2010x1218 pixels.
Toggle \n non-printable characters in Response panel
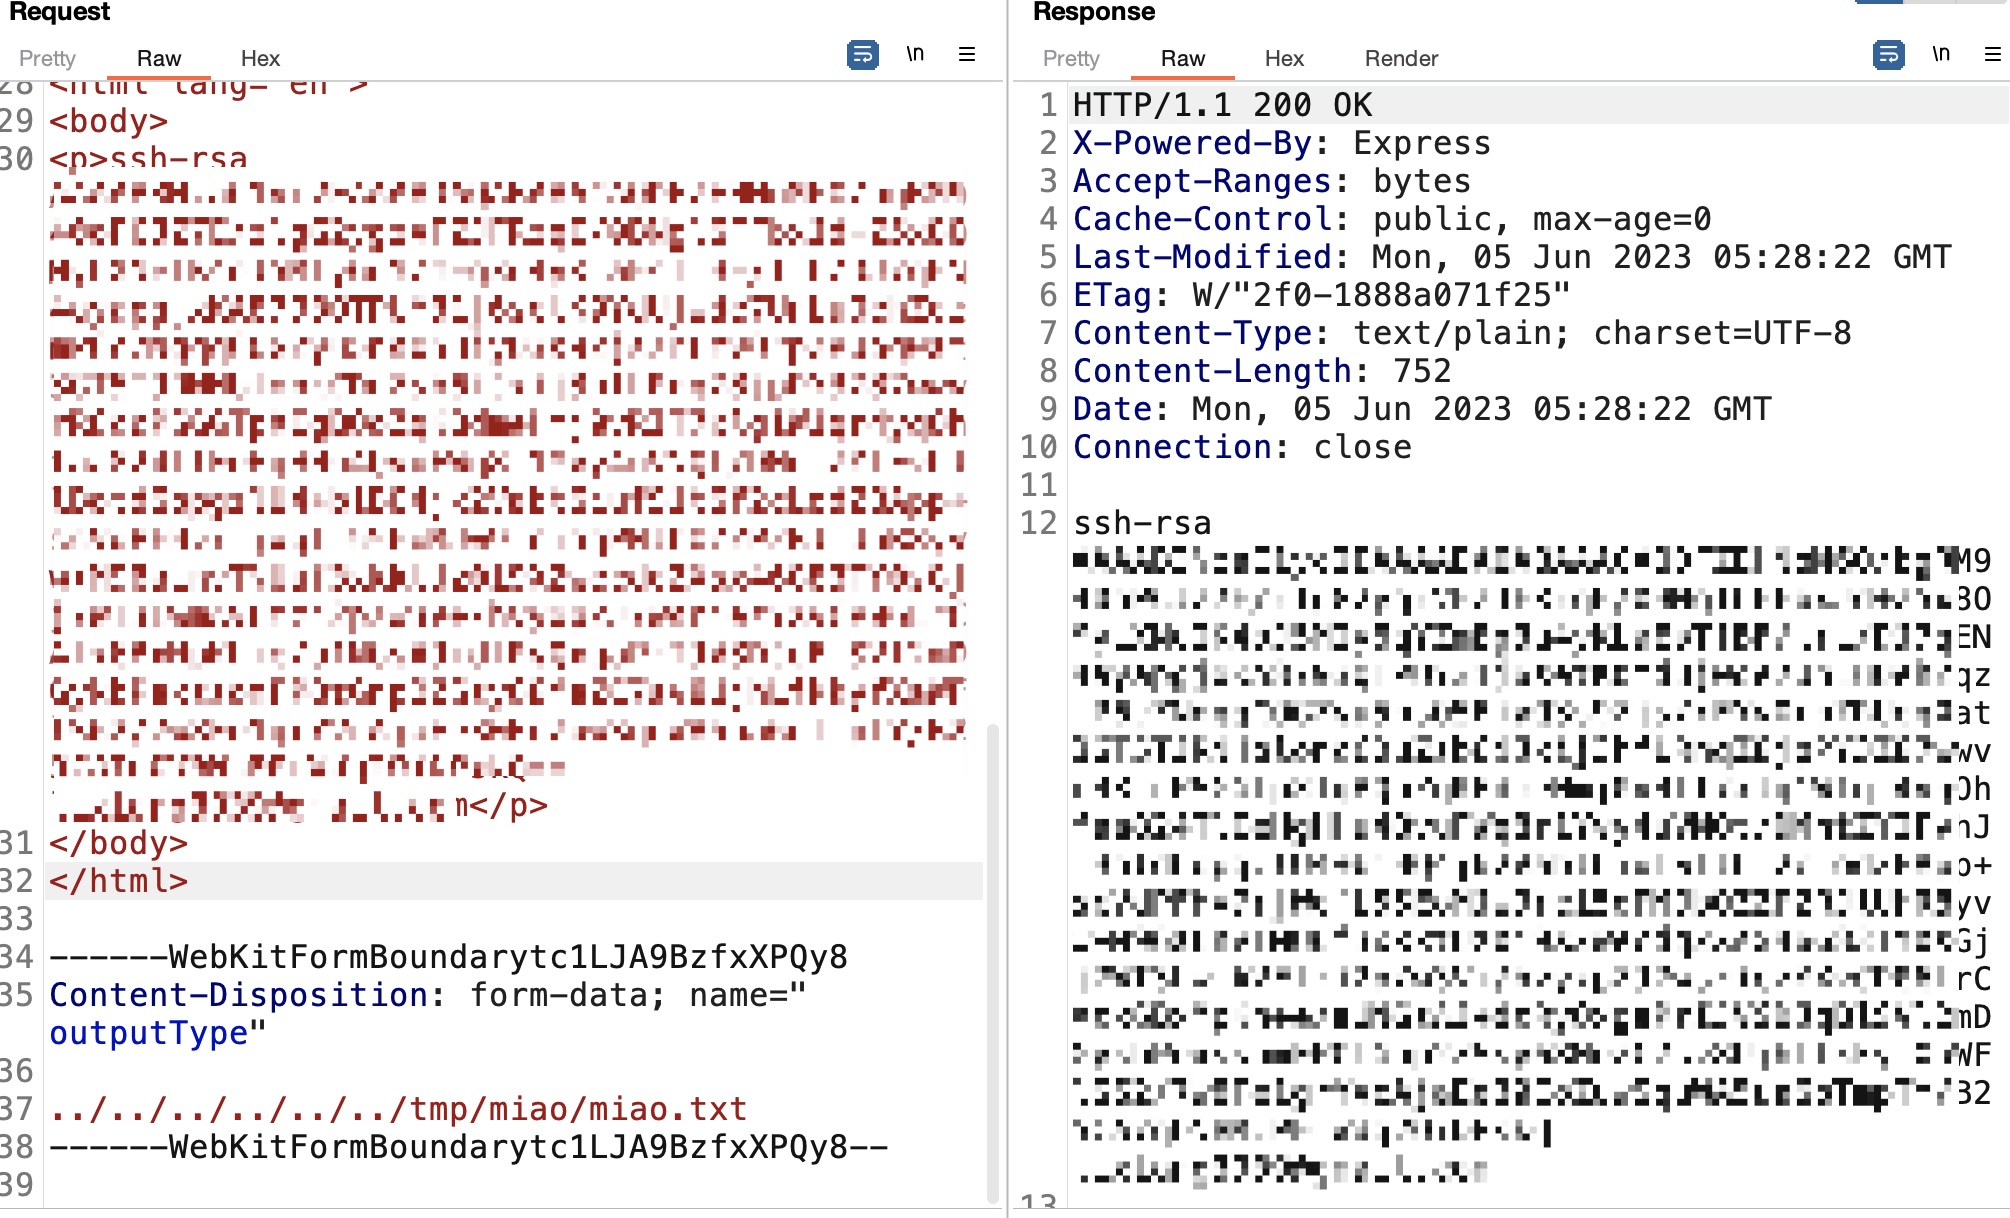1941,54
